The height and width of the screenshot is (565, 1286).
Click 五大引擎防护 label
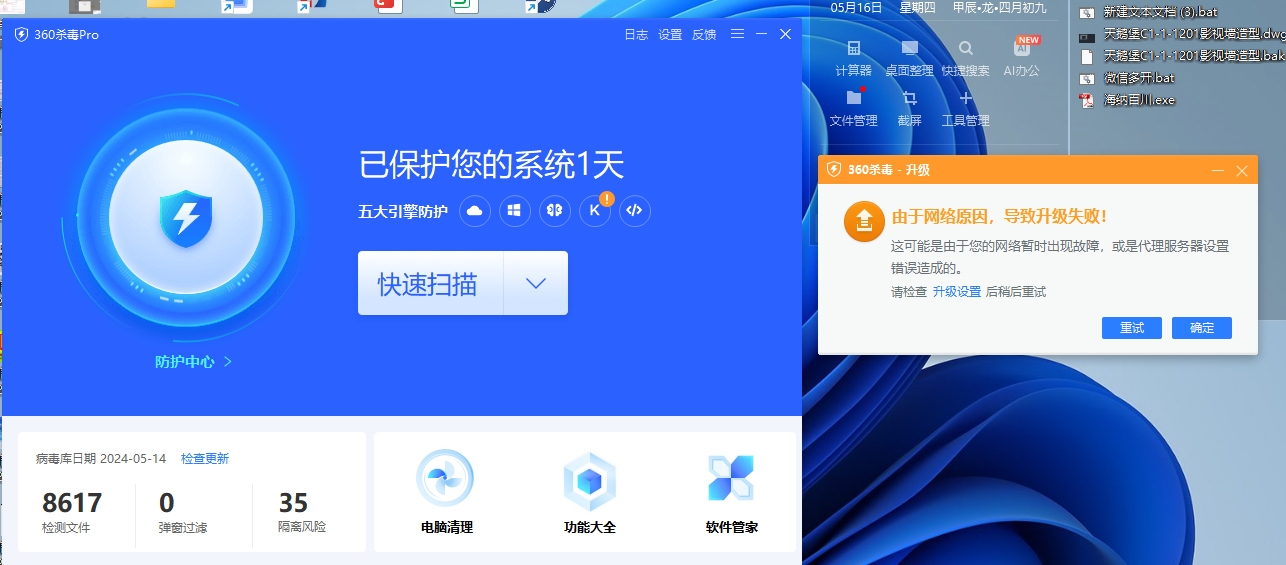click(403, 212)
